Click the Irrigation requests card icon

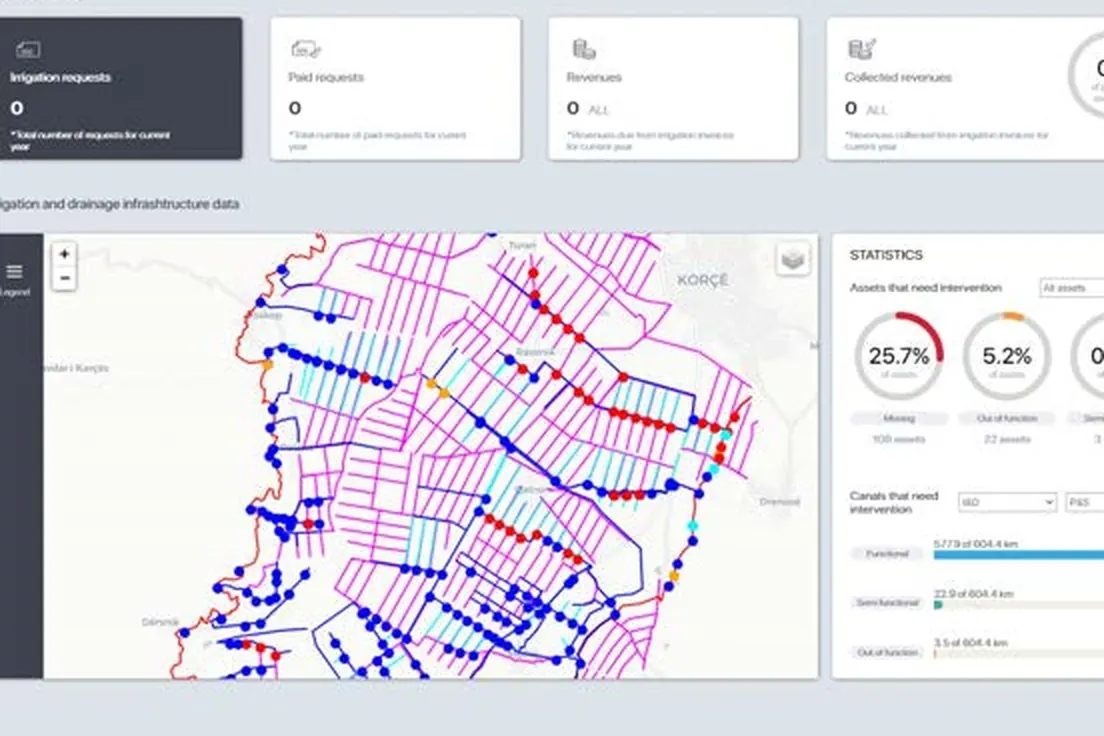point(27,50)
